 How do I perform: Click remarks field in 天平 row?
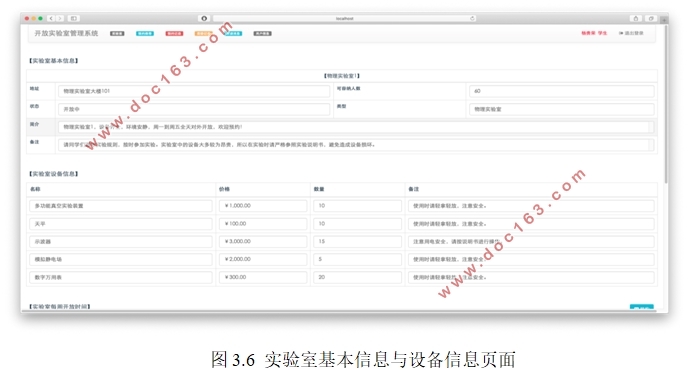tap(531, 224)
